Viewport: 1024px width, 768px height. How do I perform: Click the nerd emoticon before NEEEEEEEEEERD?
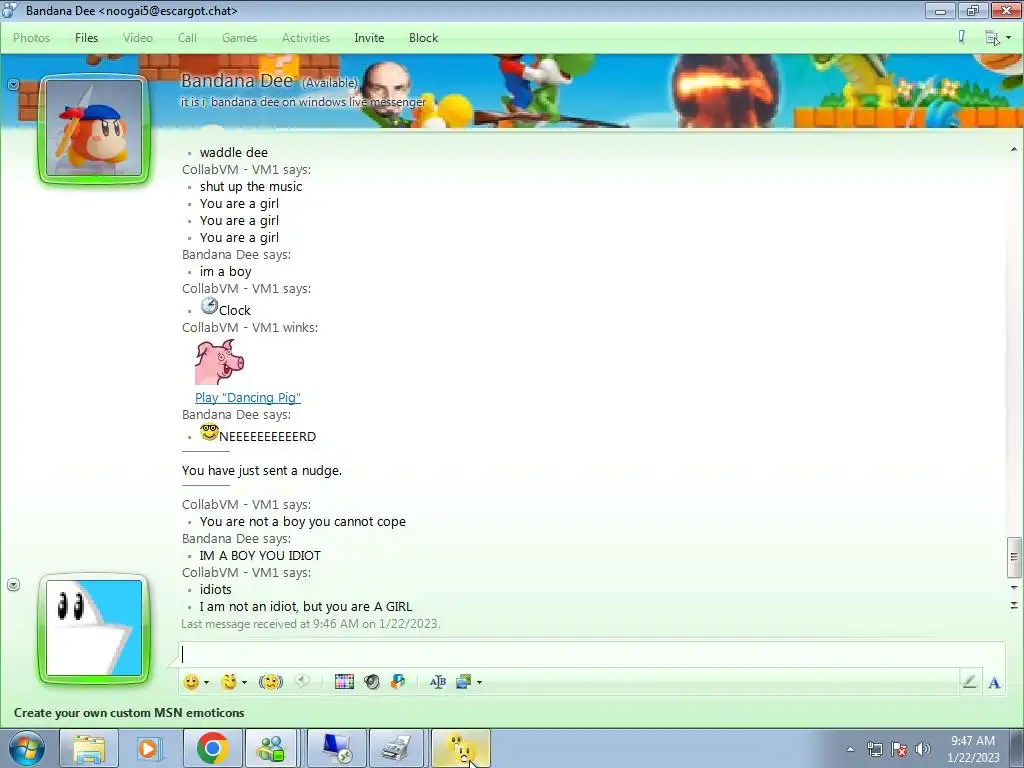tap(209, 432)
